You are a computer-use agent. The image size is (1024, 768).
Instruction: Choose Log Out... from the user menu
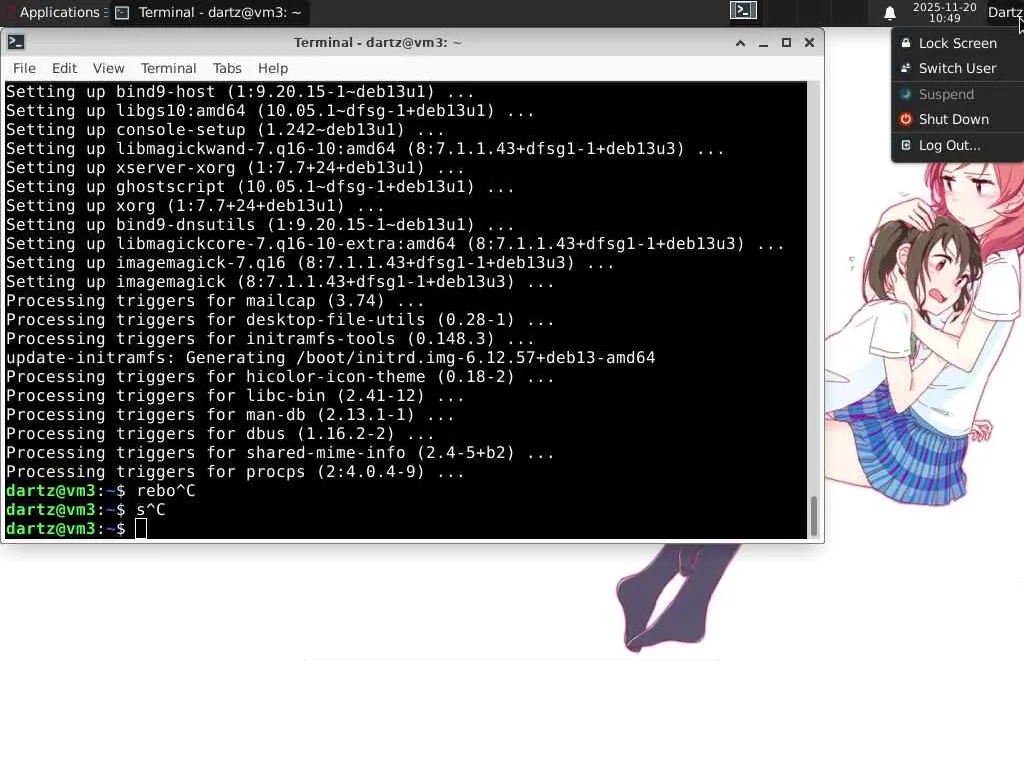tap(957, 146)
